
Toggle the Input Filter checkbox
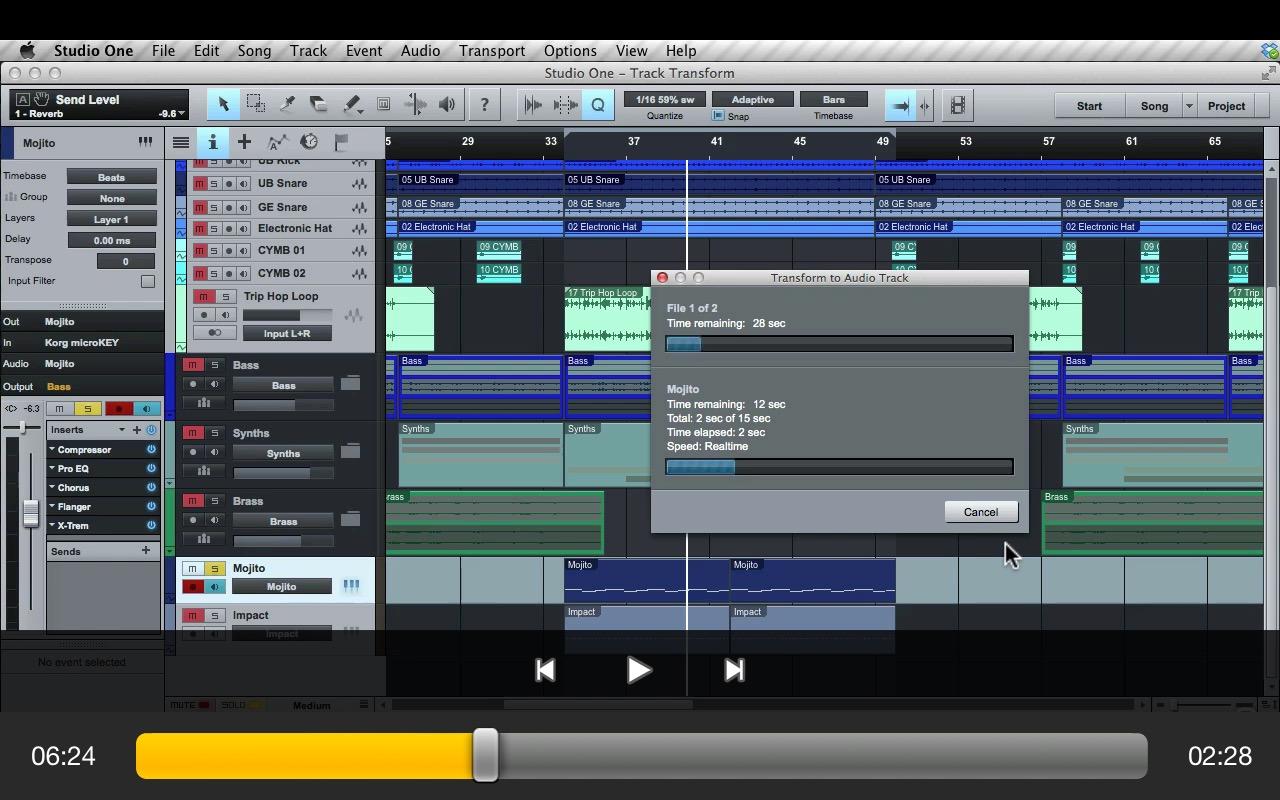[147, 281]
